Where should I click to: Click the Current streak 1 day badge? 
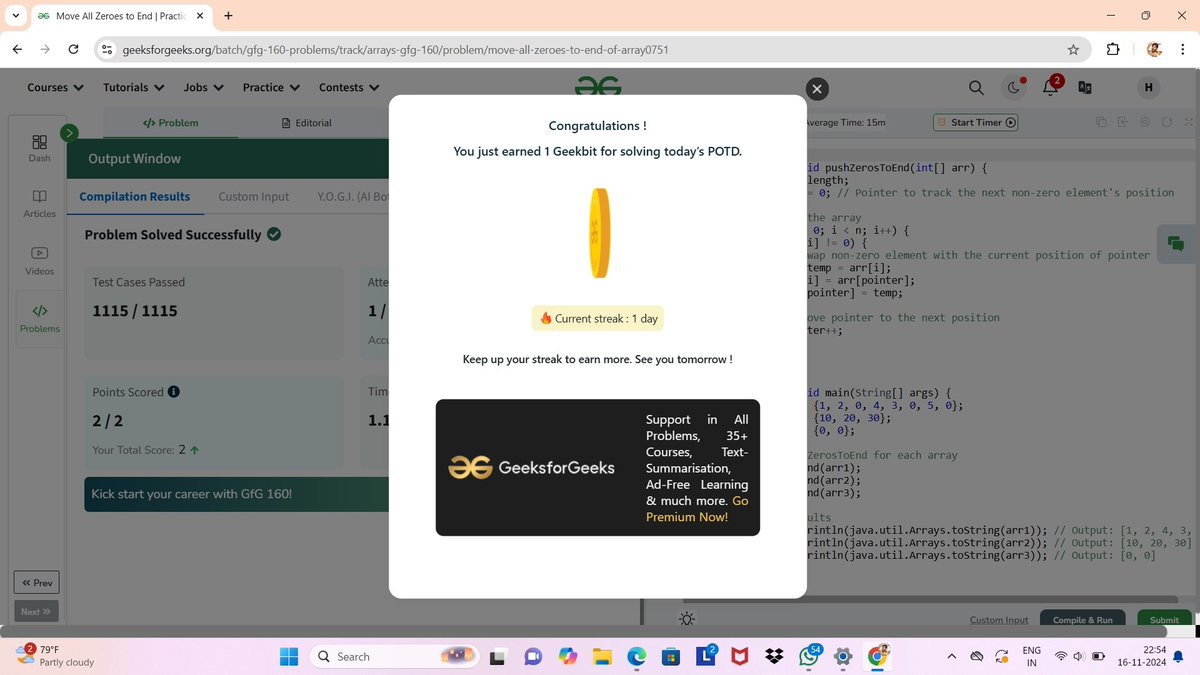coord(597,318)
